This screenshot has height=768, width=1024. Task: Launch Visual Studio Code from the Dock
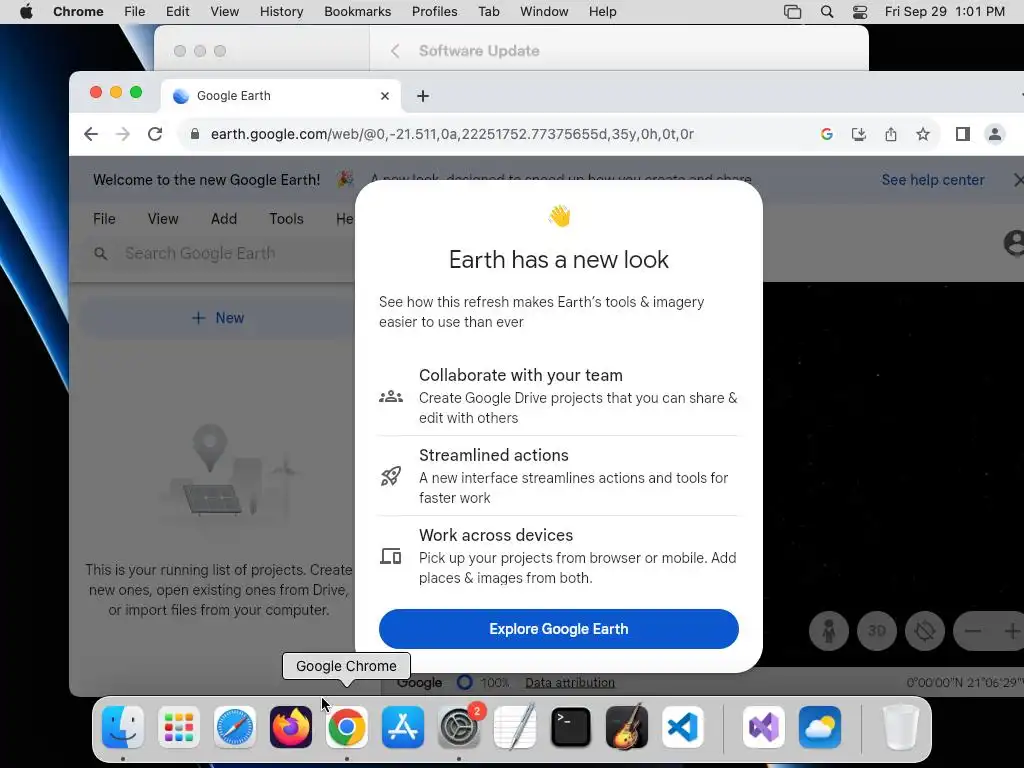683,727
